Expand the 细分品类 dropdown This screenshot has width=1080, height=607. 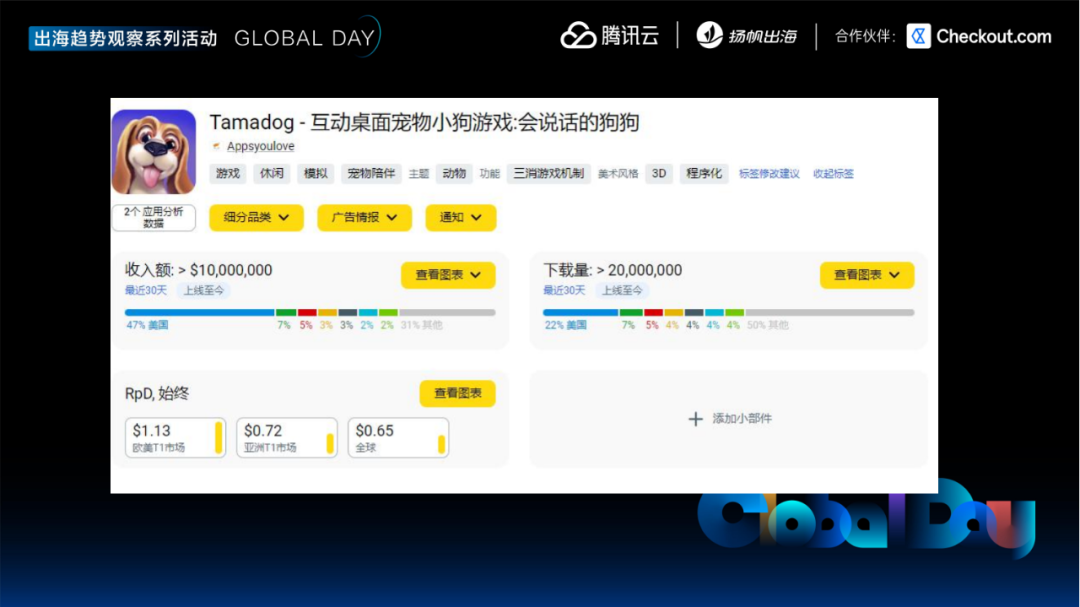tap(256, 218)
